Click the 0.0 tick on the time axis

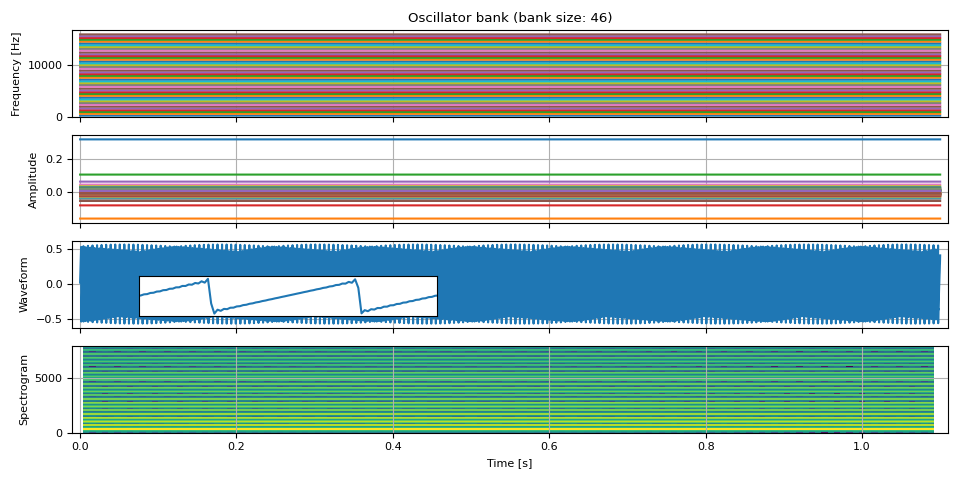80,446
